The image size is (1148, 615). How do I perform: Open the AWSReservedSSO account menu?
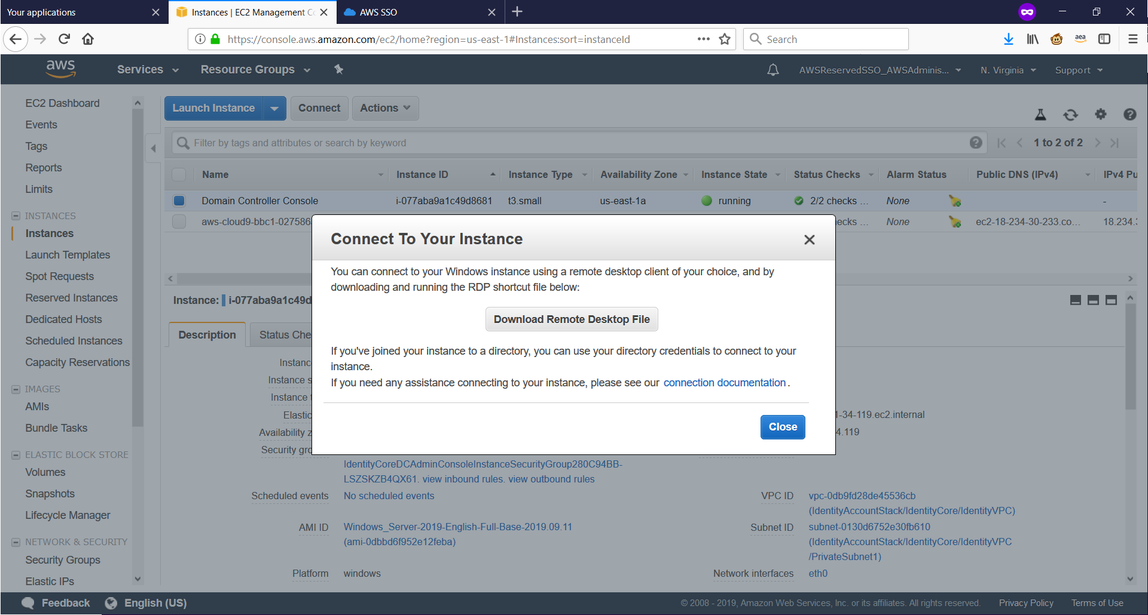click(880, 70)
